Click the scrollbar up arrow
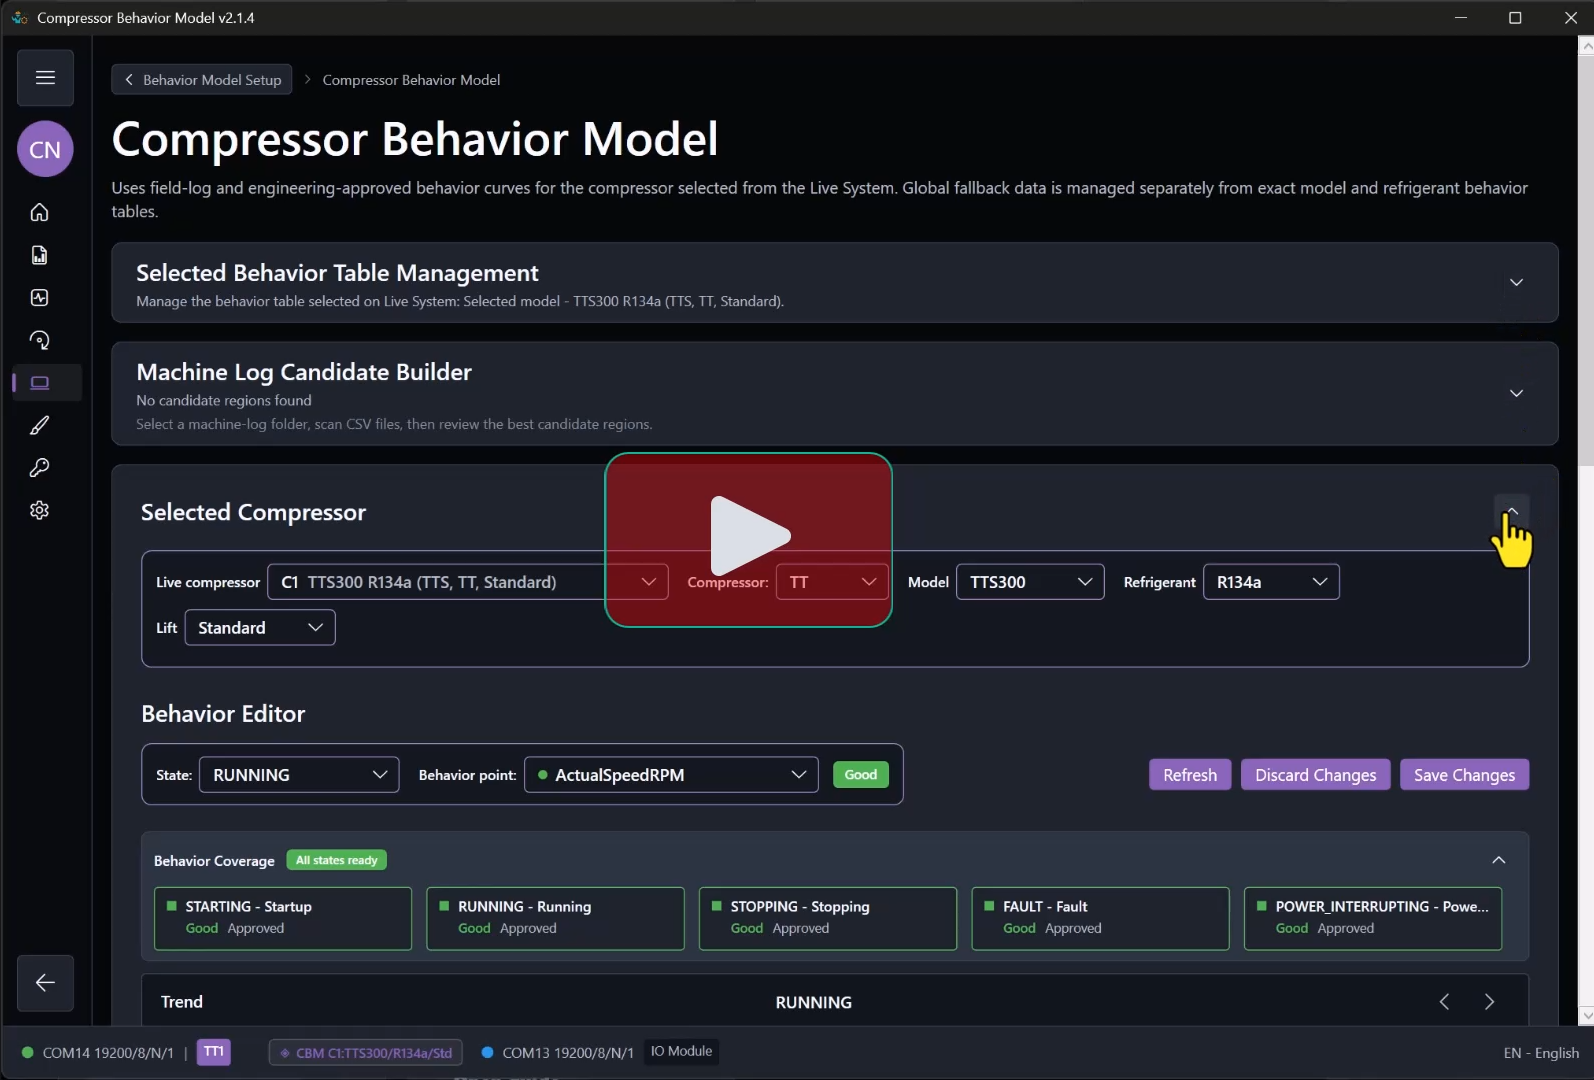Screen dimensions: 1594x1080 click(1586, 45)
